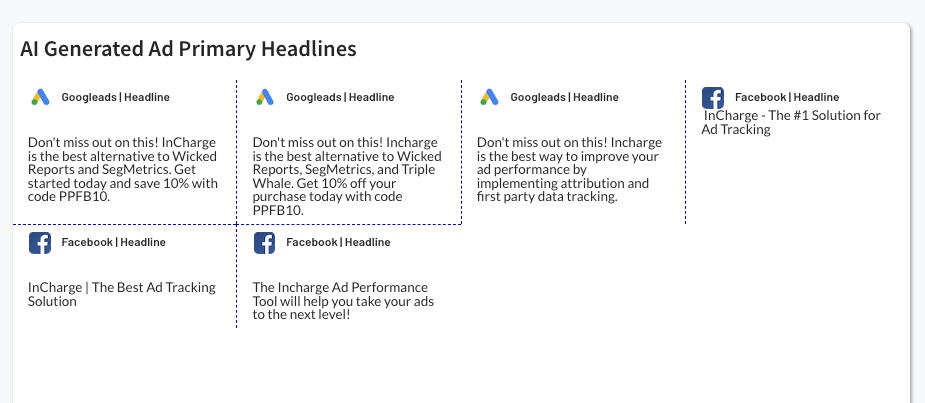This screenshot has width=925, height=403.
Task: Click 'Facebook | Headline' label above '#1 Solution' text
Action: click(x=786, y=97)
